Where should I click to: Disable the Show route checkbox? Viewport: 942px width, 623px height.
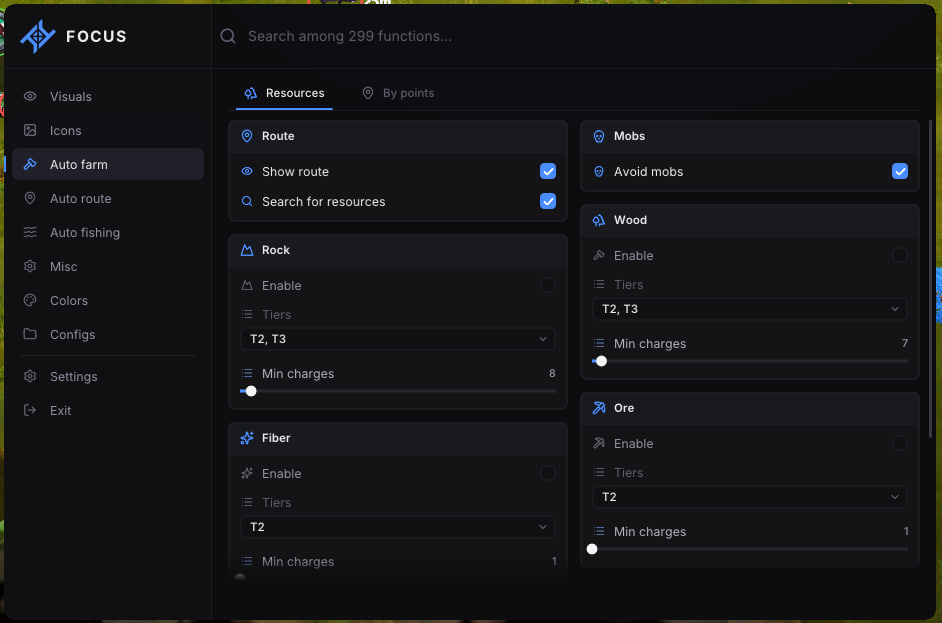548,171
